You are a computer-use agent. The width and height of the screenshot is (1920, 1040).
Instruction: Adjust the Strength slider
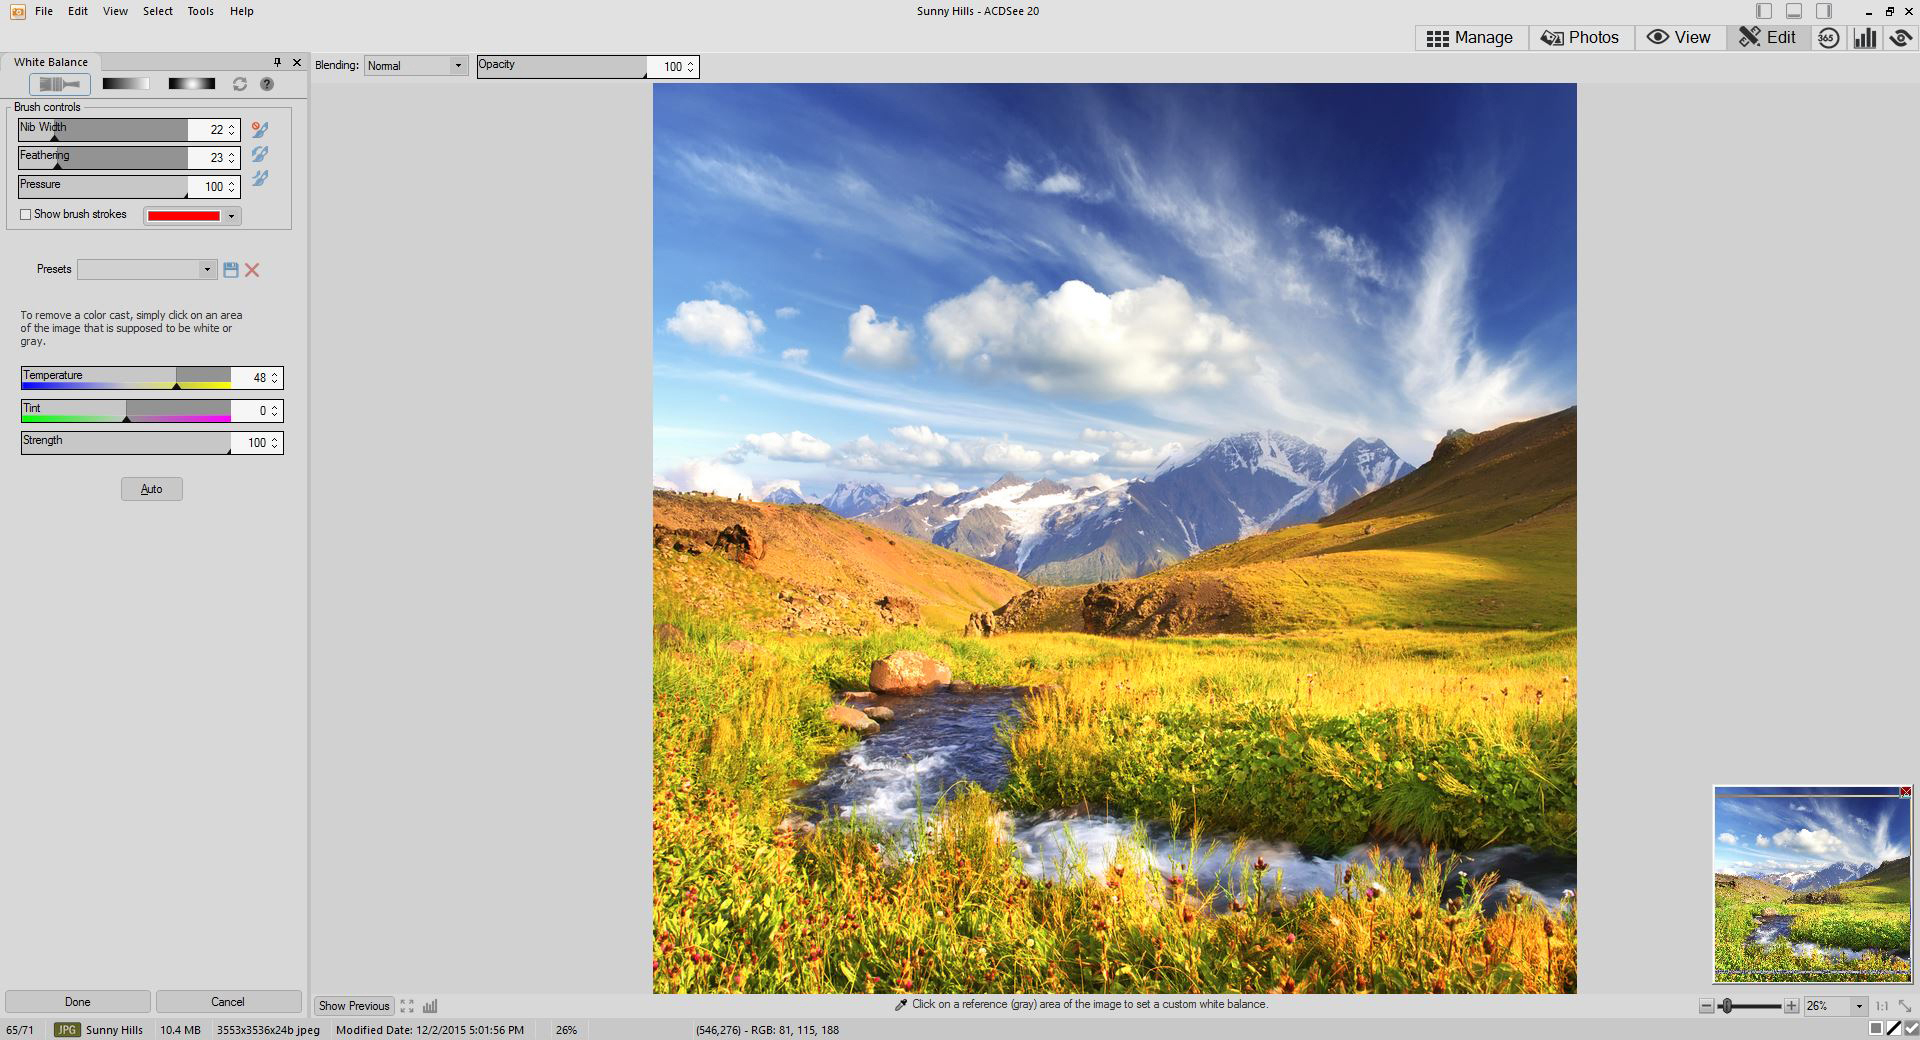[x=126, y=443]
